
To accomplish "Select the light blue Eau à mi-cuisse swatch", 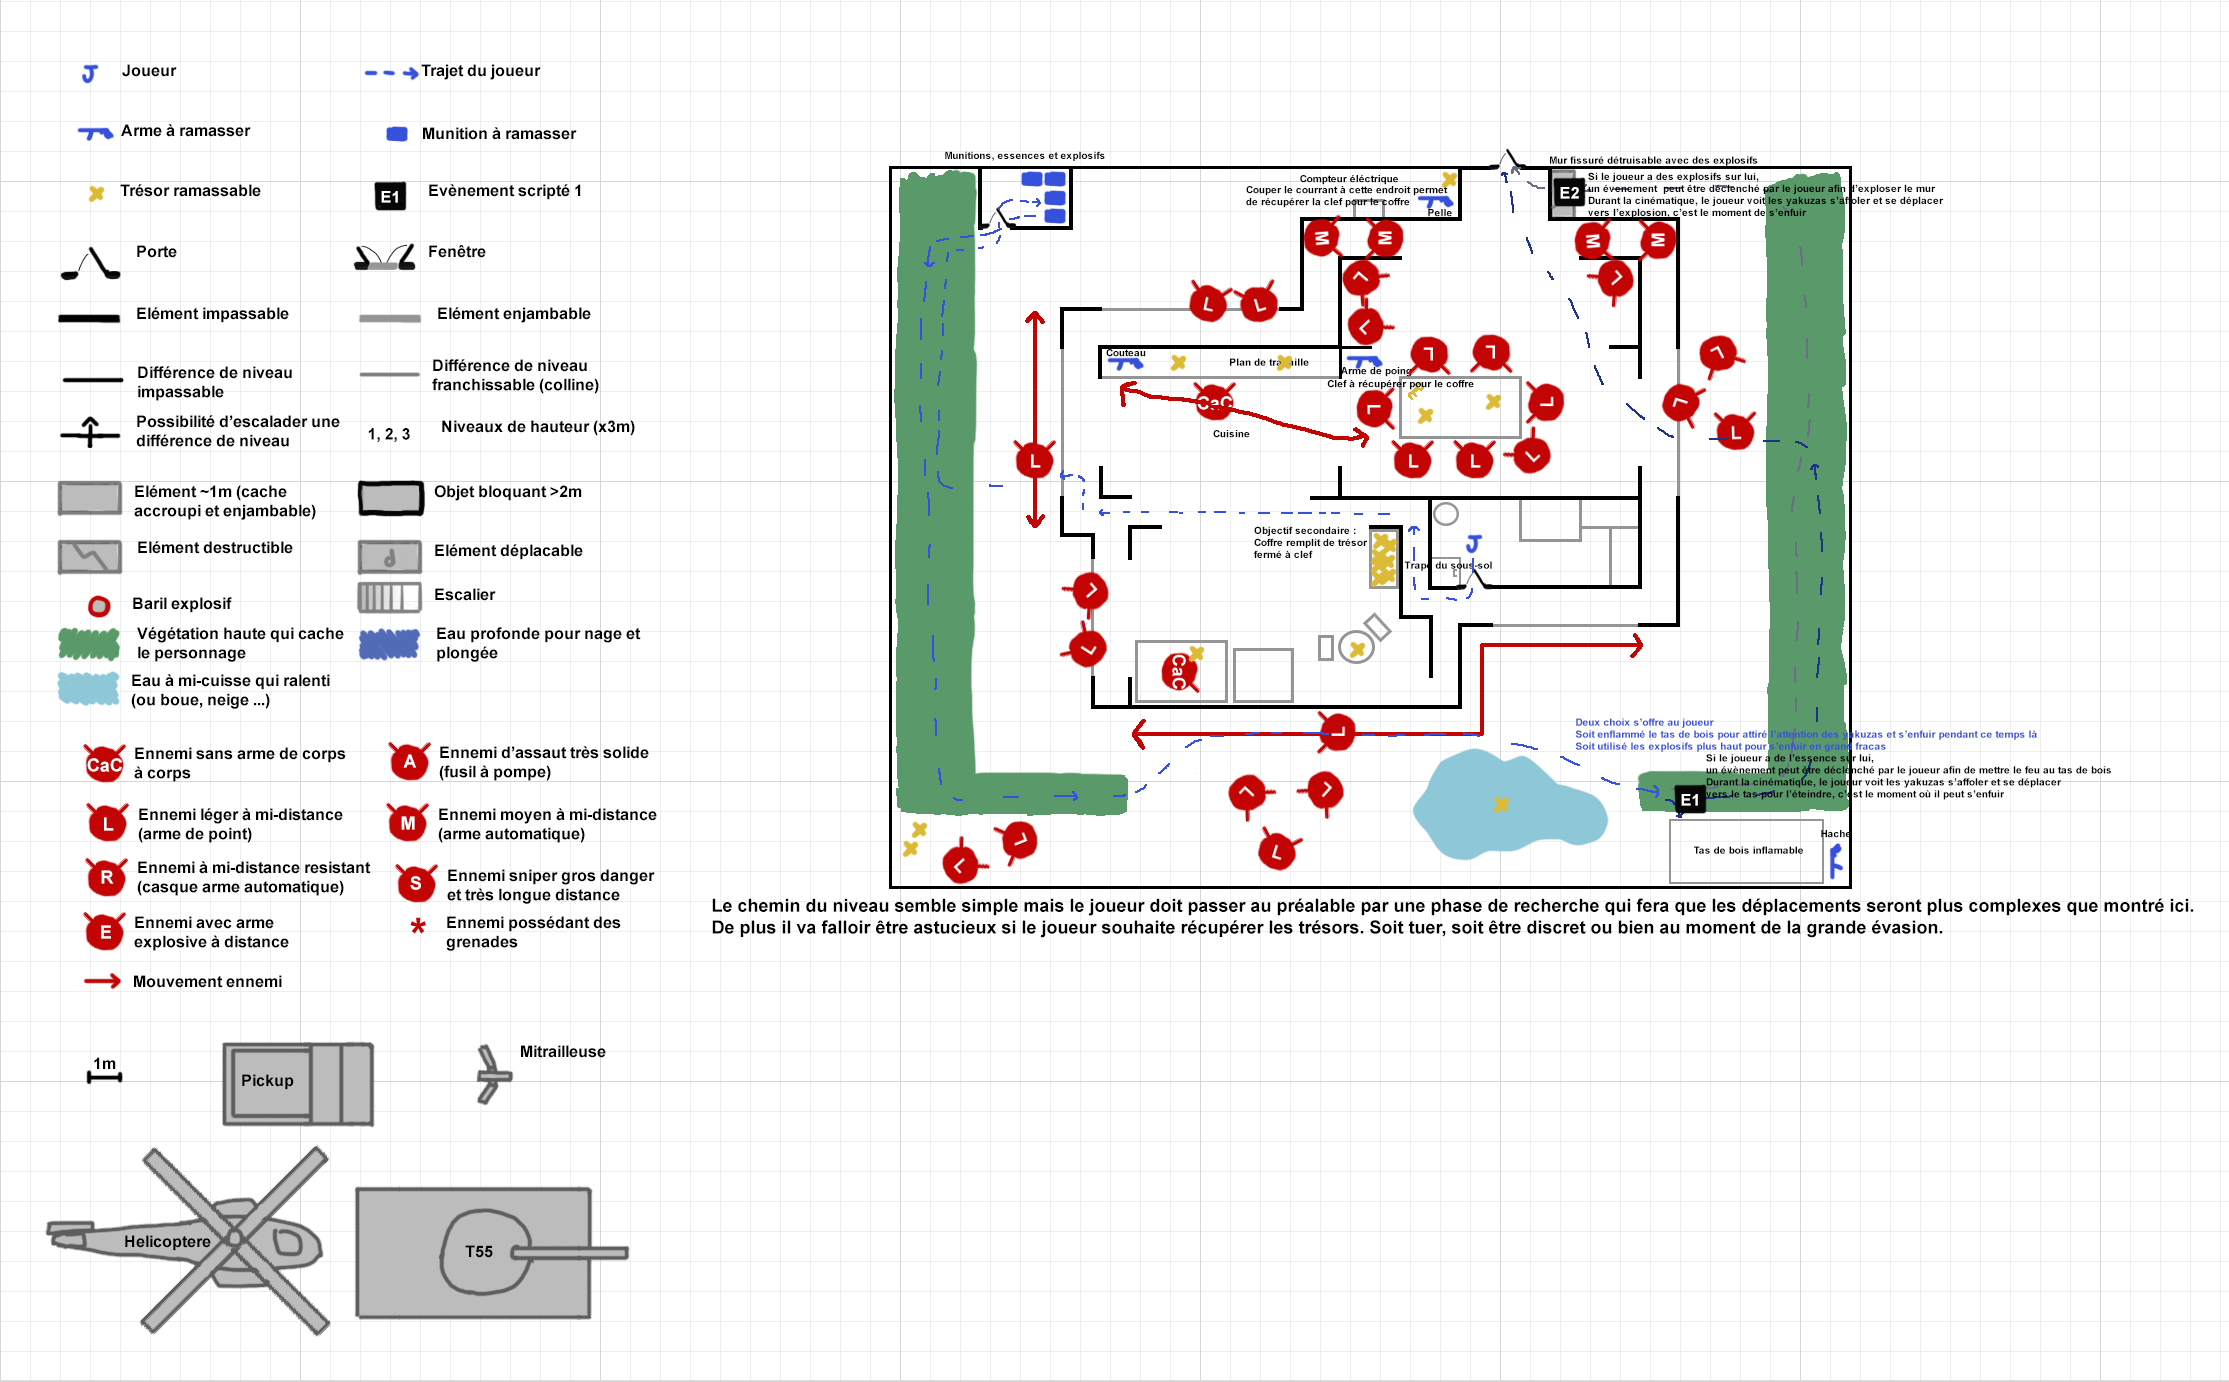I will 89,689.
